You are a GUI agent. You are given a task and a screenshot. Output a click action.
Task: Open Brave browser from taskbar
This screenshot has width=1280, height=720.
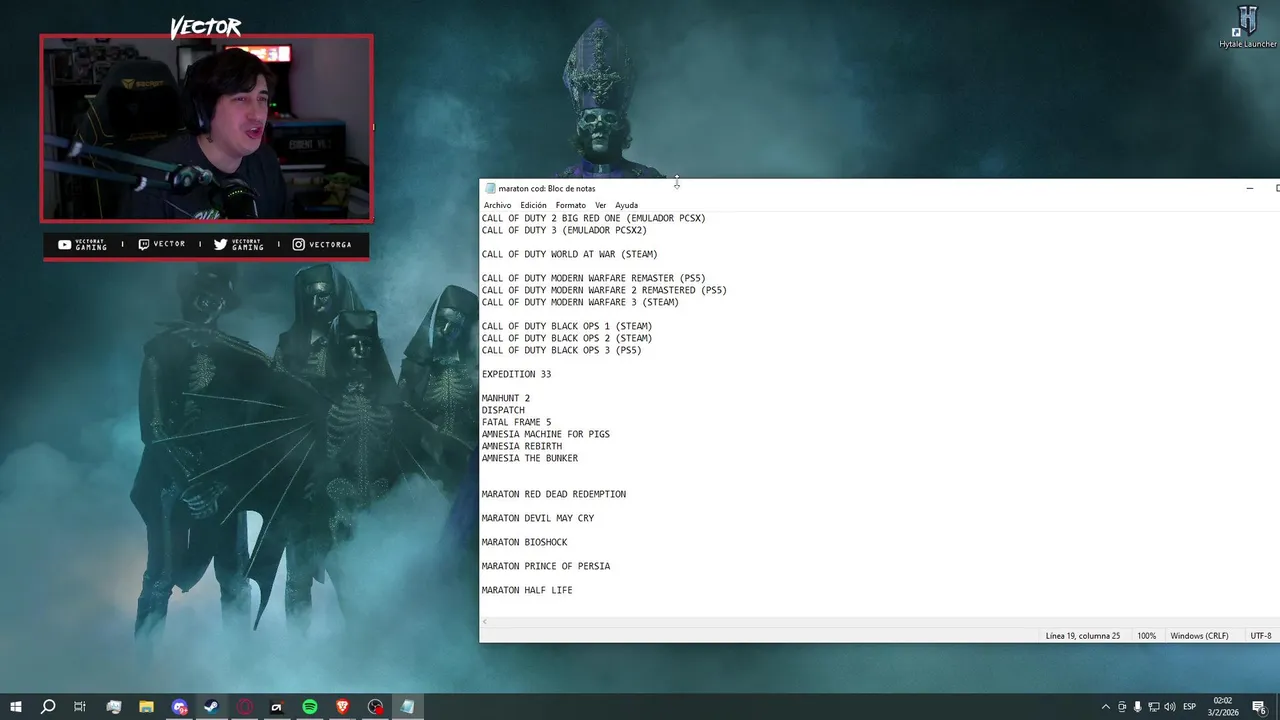tap(343, 707)
